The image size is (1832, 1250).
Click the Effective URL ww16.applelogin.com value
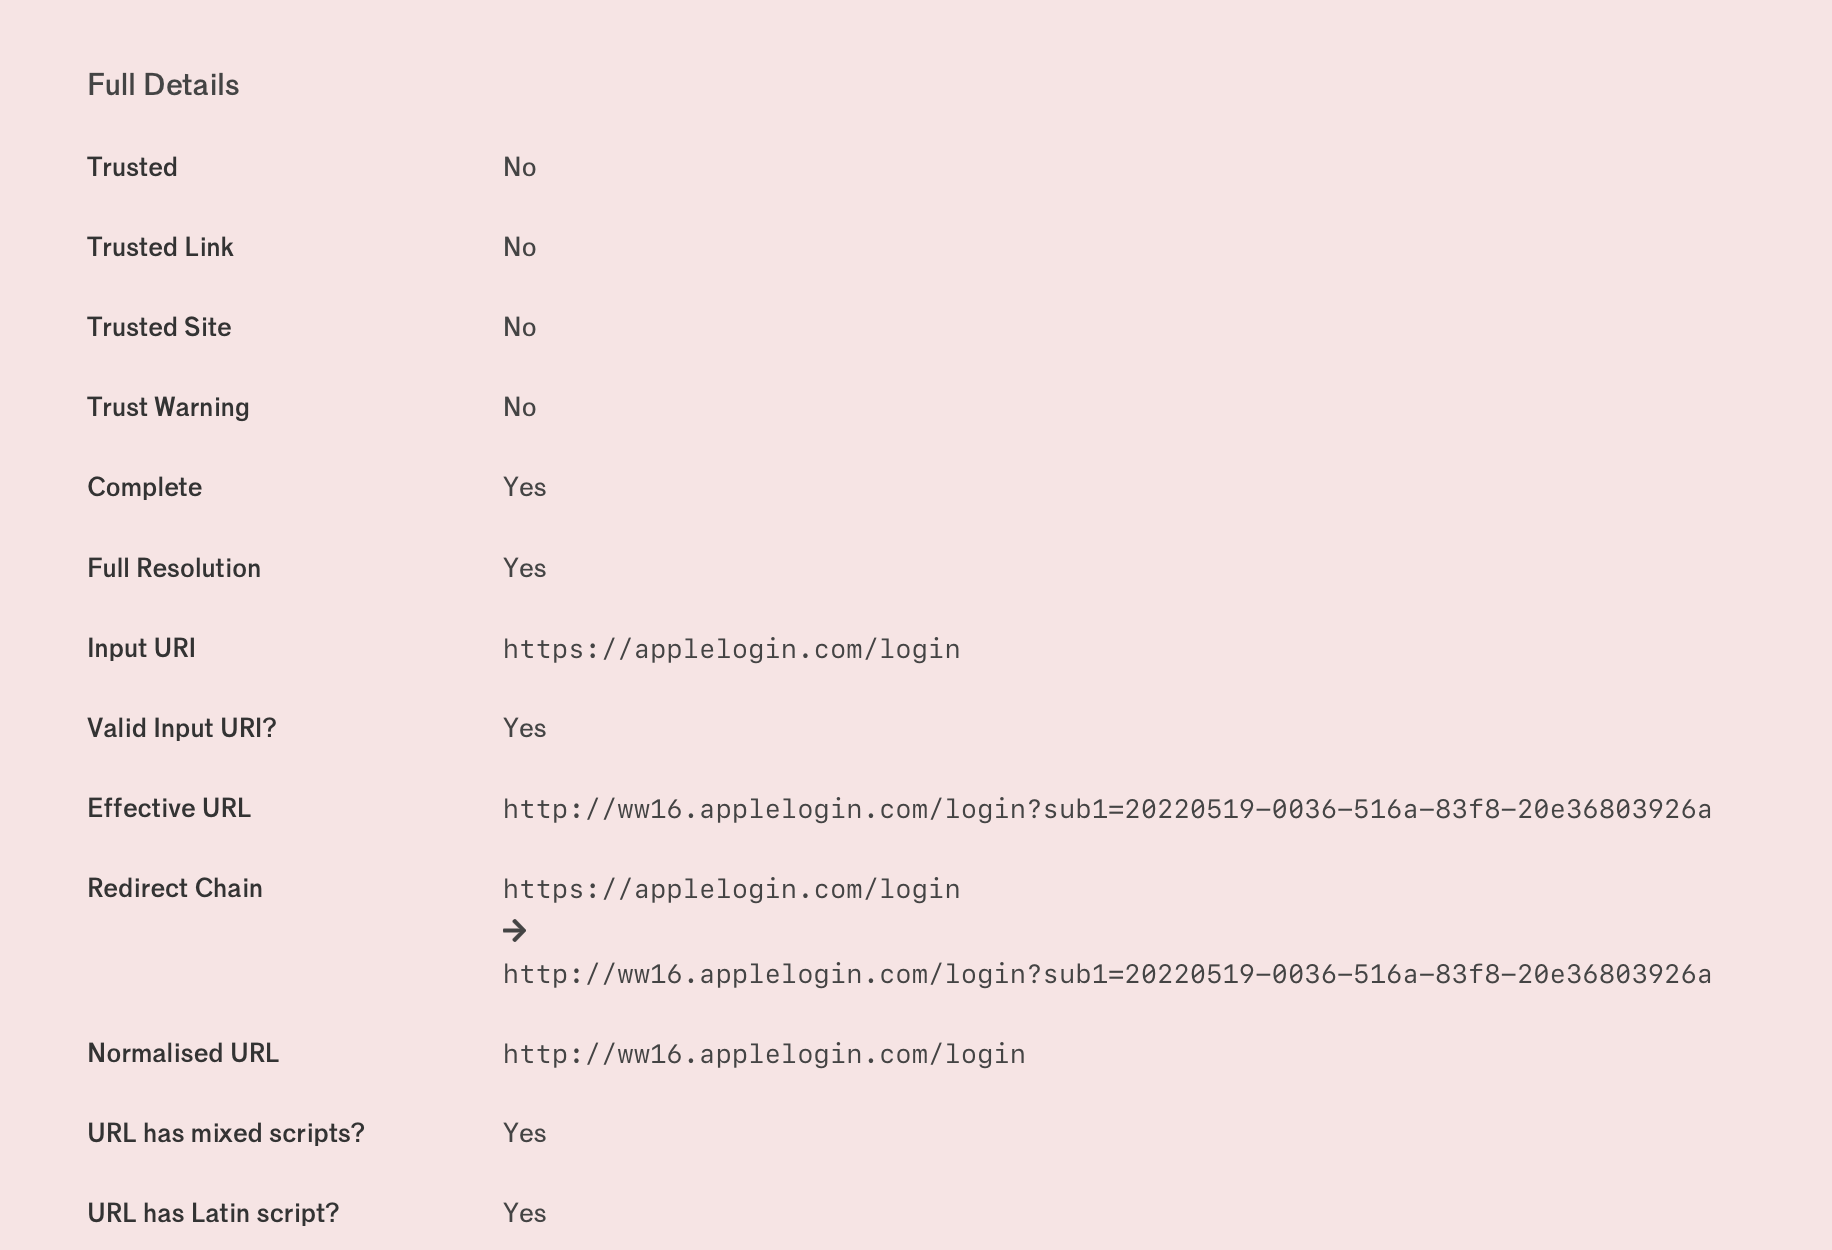(1107, 809)
